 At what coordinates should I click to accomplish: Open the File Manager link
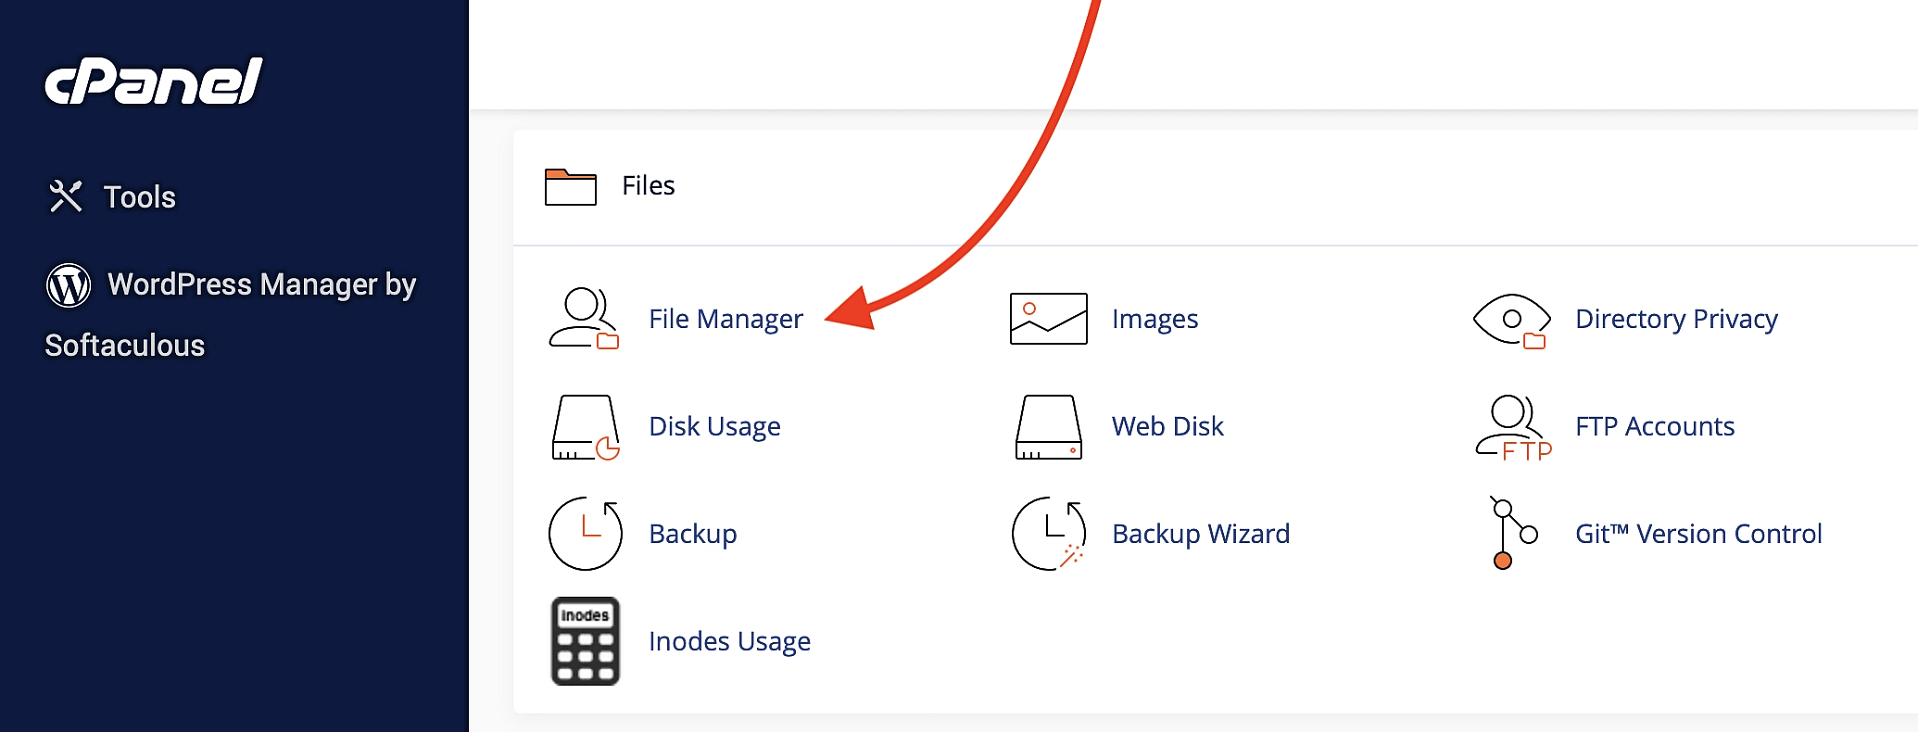(725, 319)
